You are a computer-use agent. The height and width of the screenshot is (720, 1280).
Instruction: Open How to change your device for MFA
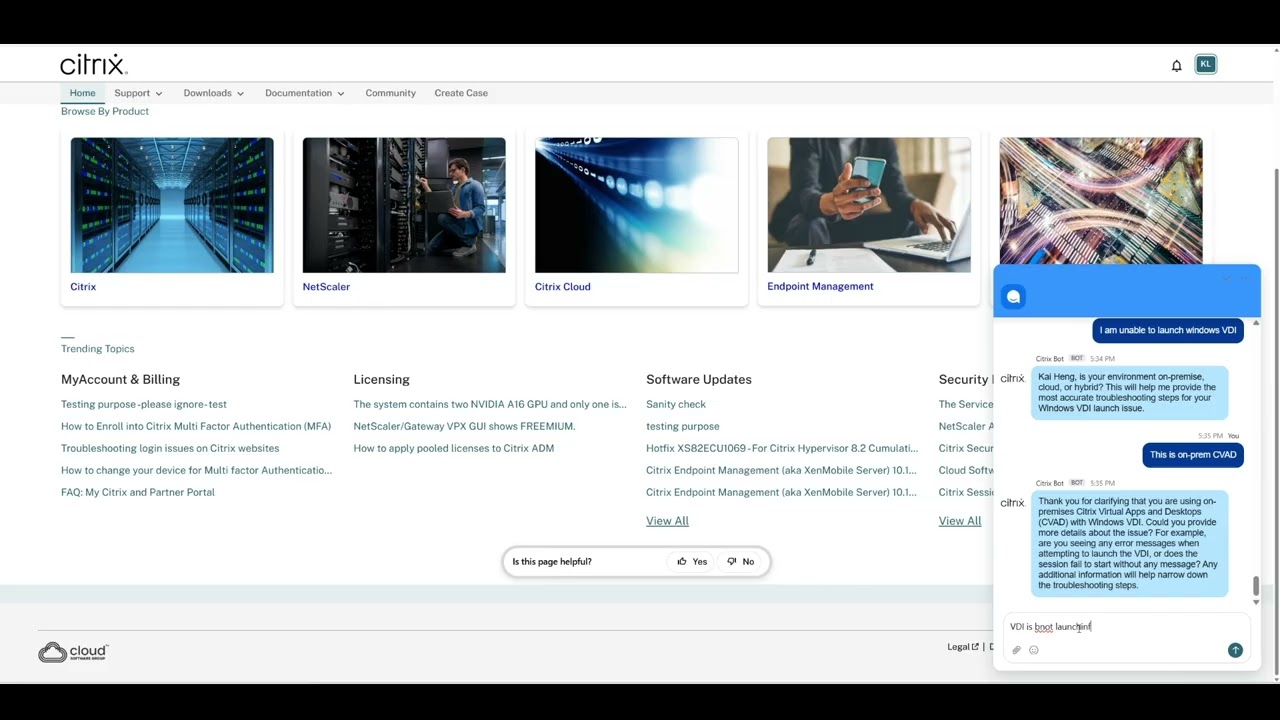pos(196,470)
